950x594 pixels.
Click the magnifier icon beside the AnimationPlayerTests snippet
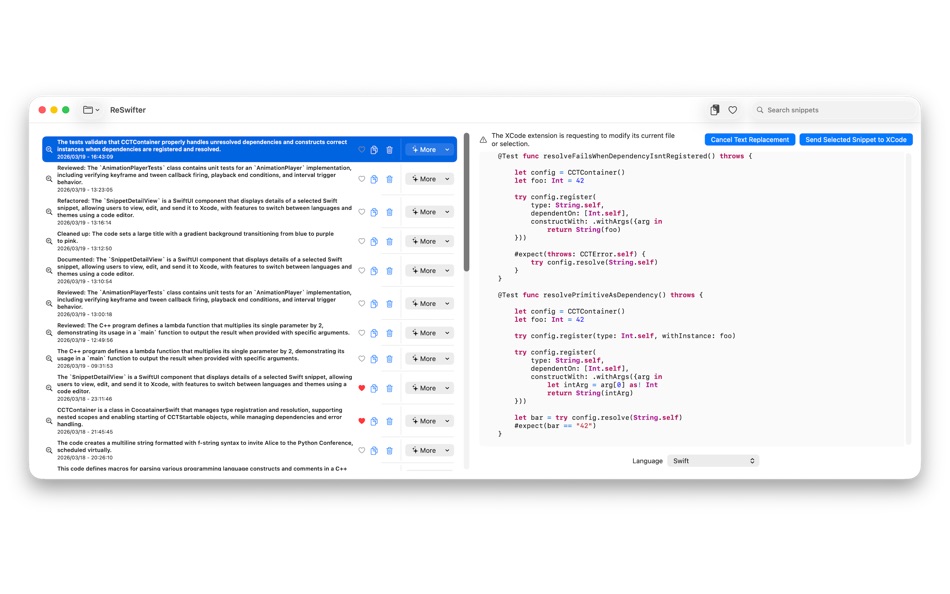(x=48, y=178)
